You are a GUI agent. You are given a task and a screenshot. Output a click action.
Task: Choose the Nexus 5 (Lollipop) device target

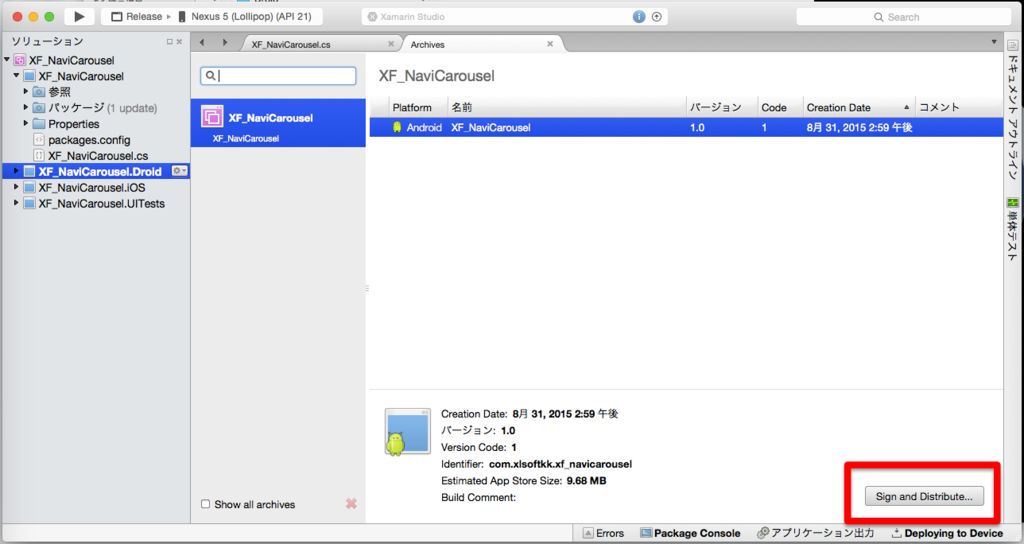pos(244,16)
